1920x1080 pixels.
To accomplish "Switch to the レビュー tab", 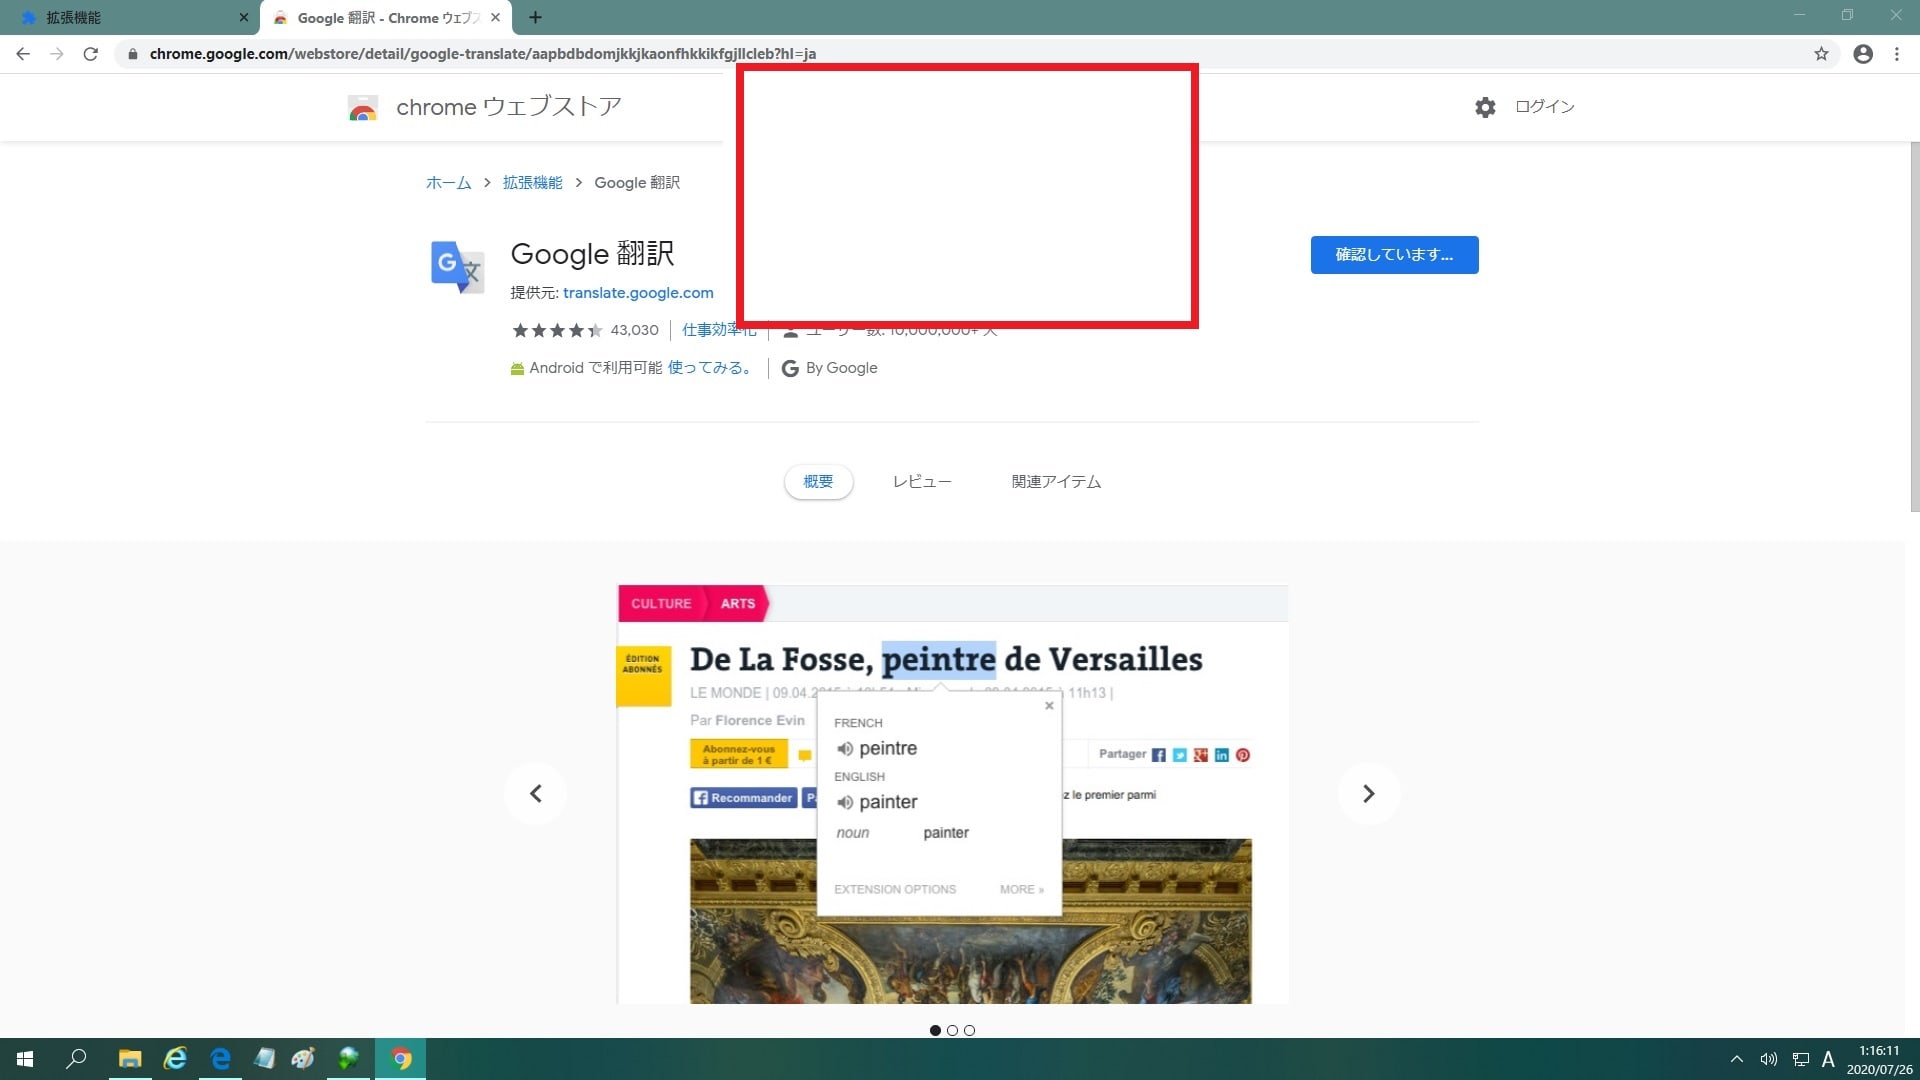I will tap(922, 482).
